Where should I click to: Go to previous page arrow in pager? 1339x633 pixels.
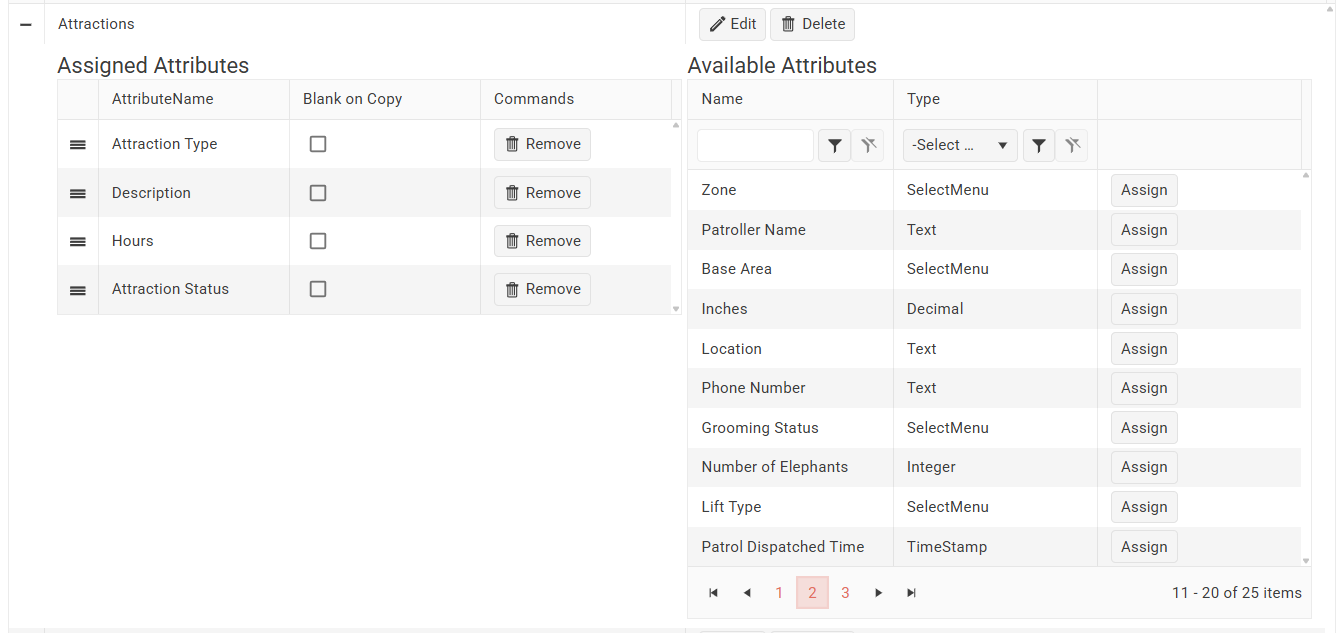click(746, 593)
